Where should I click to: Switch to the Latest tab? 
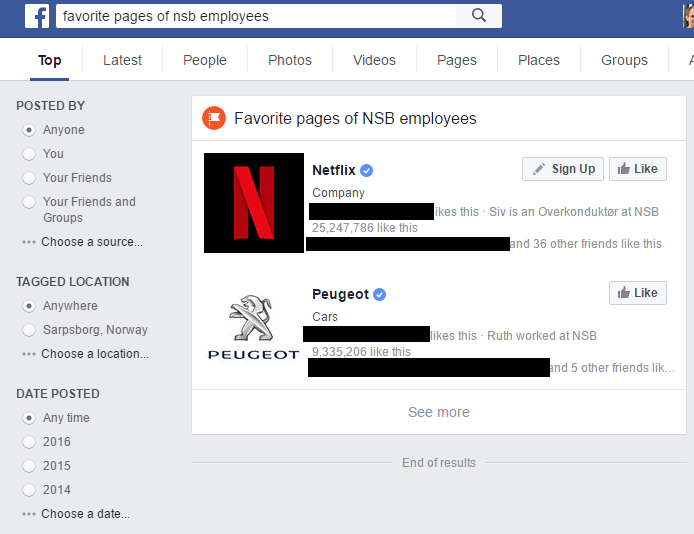click(122, 60)
